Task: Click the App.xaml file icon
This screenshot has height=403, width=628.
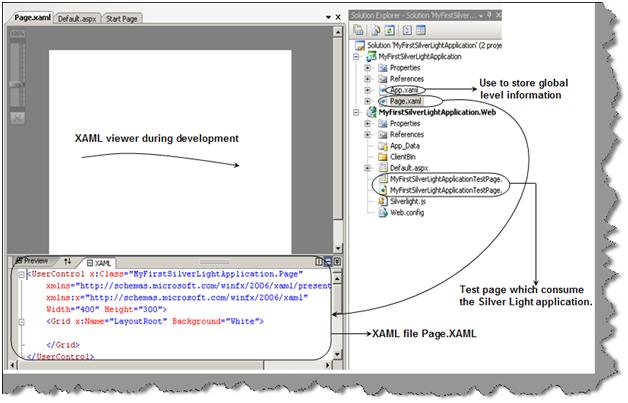Action: click(383, 90)
